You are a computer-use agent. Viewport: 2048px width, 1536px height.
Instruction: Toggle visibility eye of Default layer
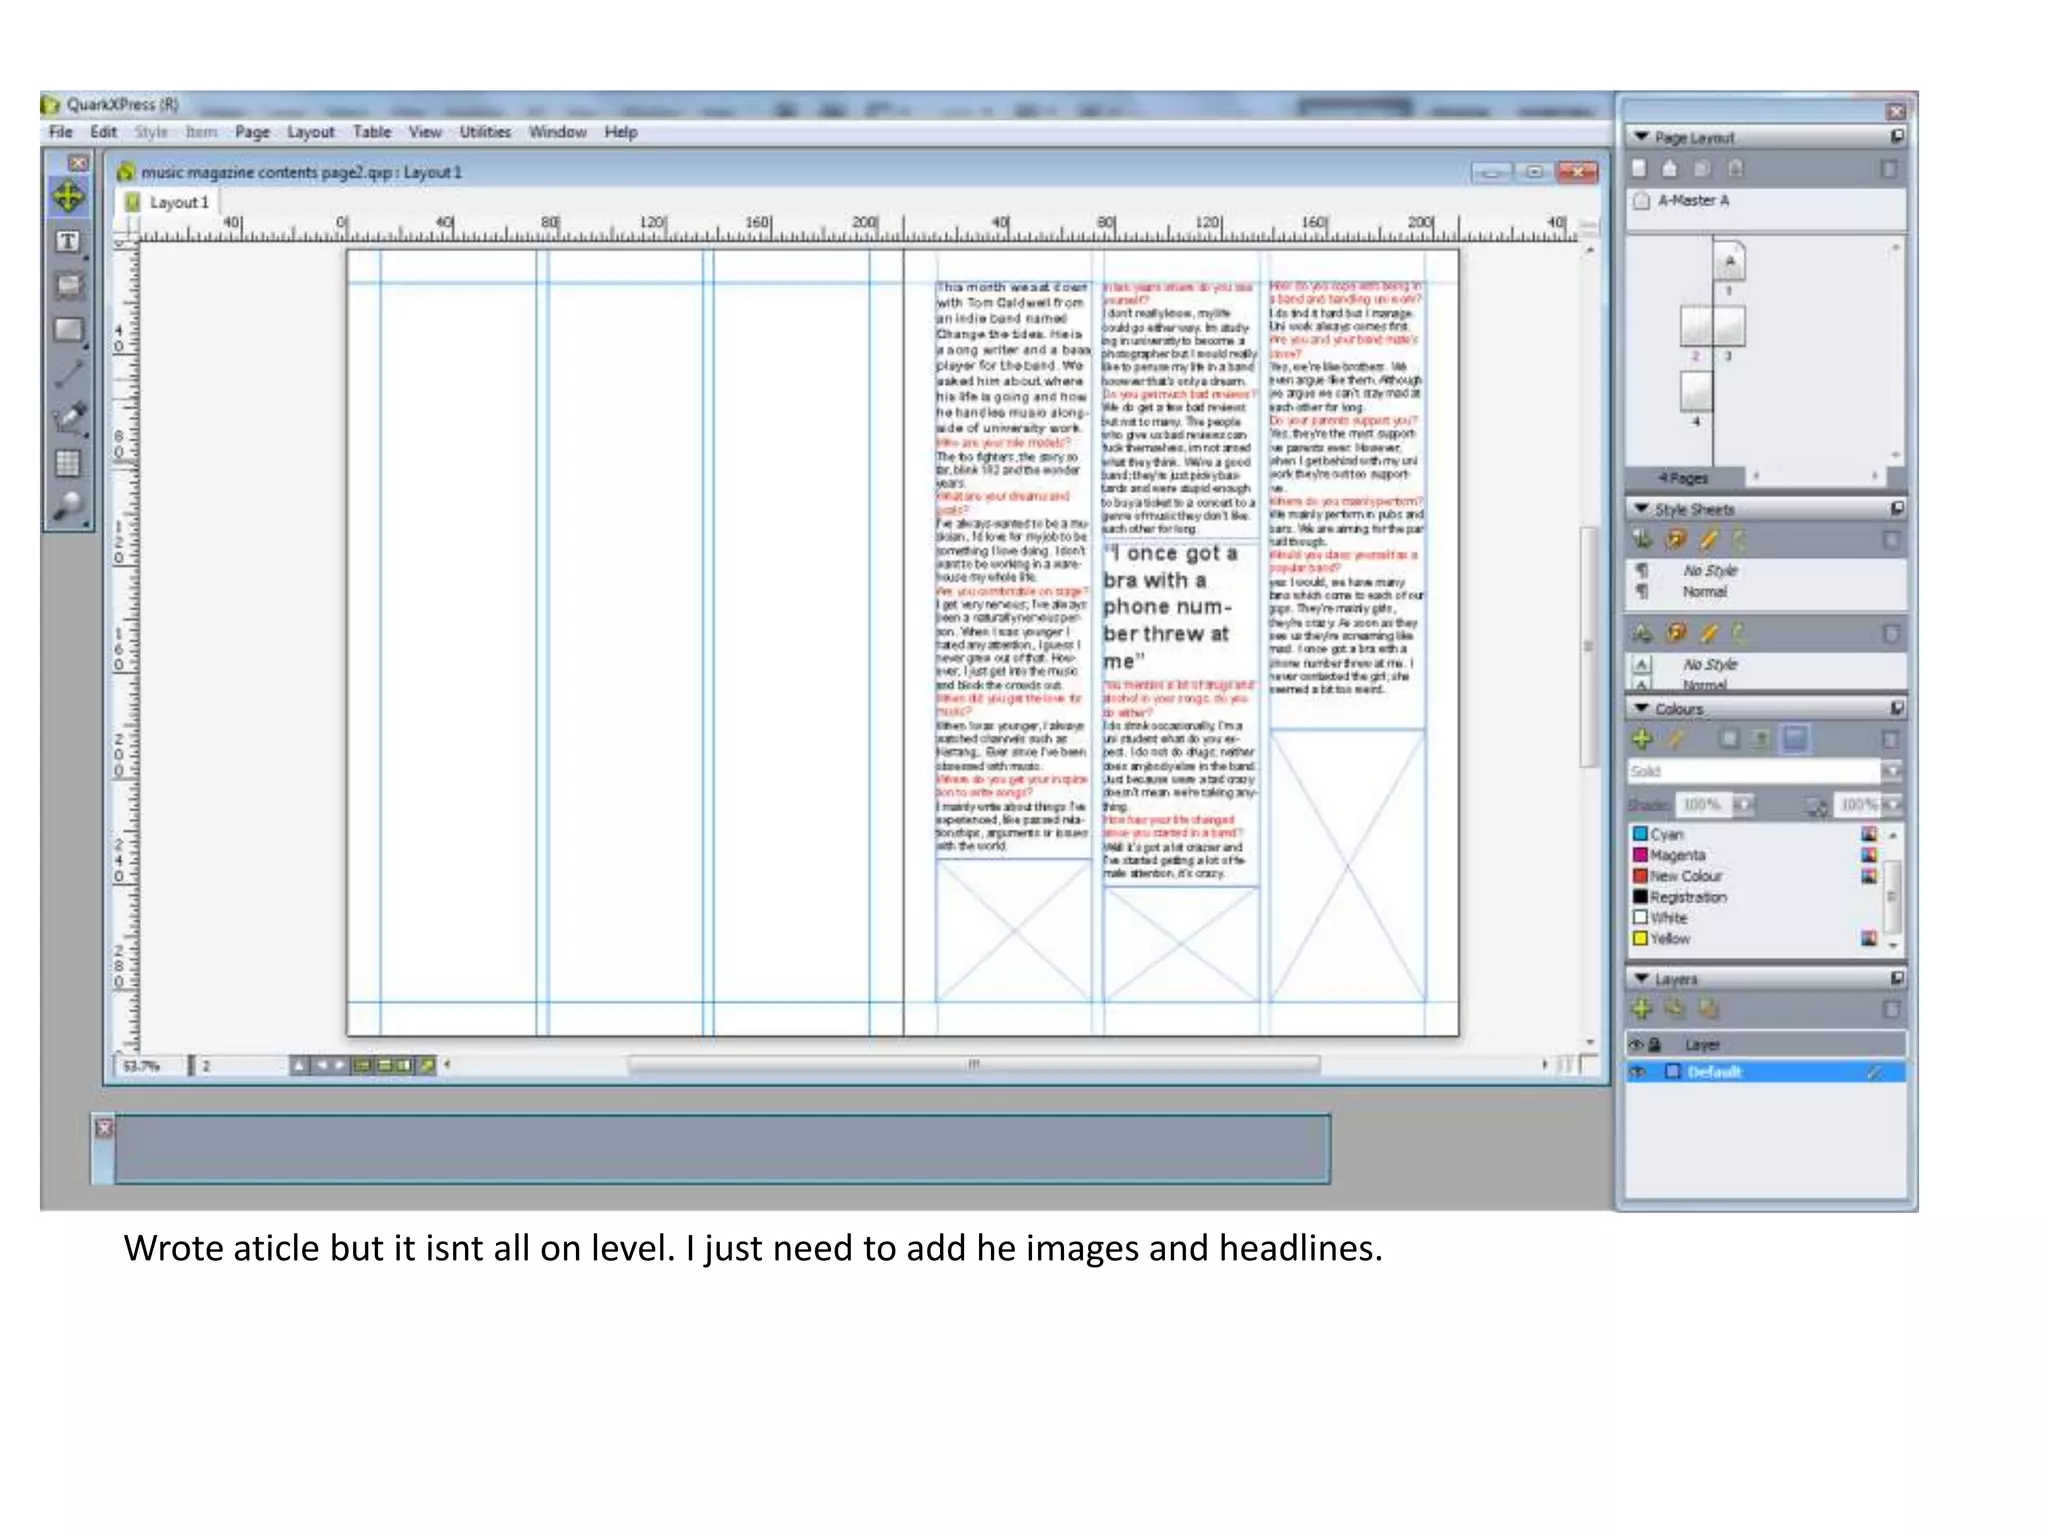(1639, 1072)
